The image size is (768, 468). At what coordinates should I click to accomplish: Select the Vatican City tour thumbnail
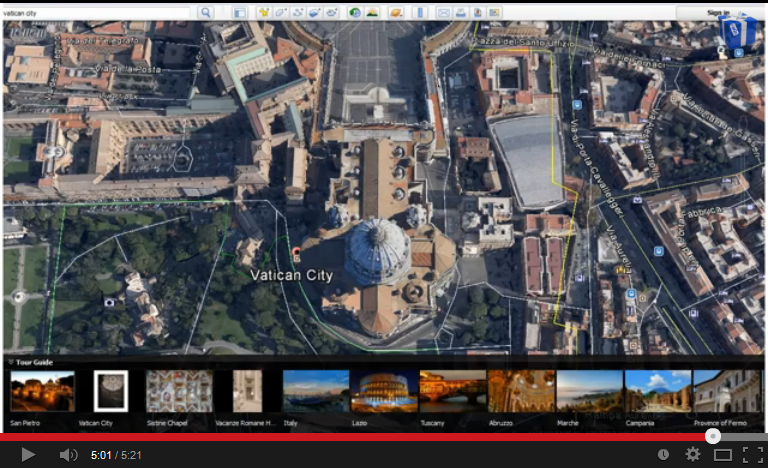(111, 391)
